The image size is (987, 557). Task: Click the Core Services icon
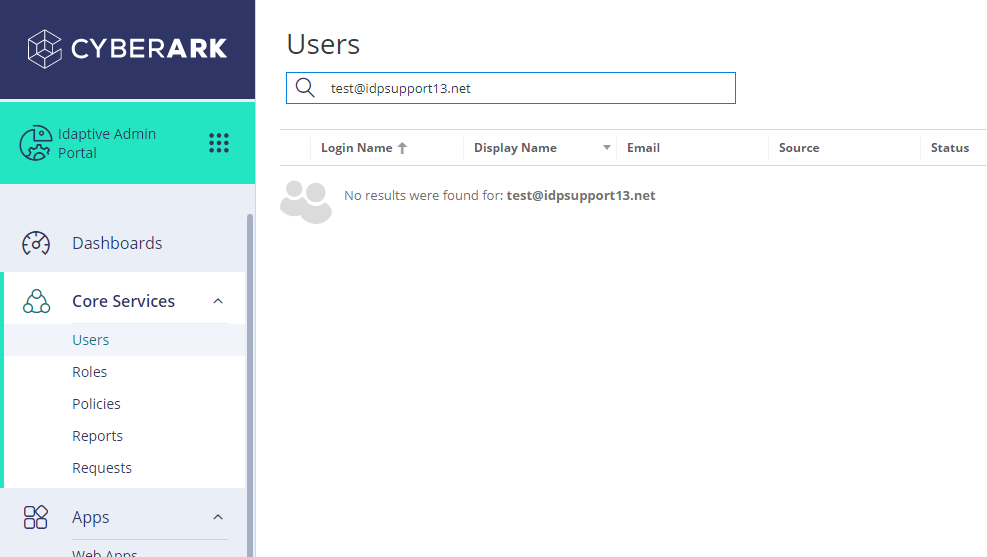36,301
